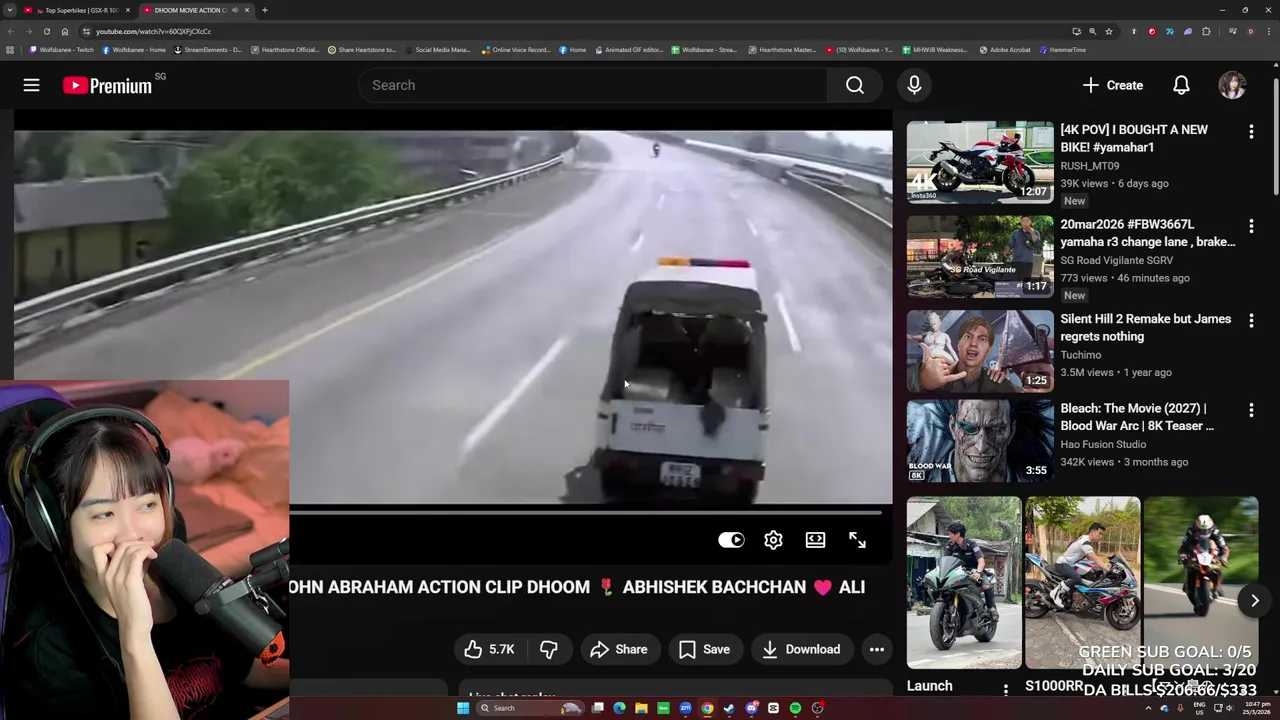Toggle the autoplay switch in player
This screenshot has height=720, width=1280.
click(x=731, y=540)
